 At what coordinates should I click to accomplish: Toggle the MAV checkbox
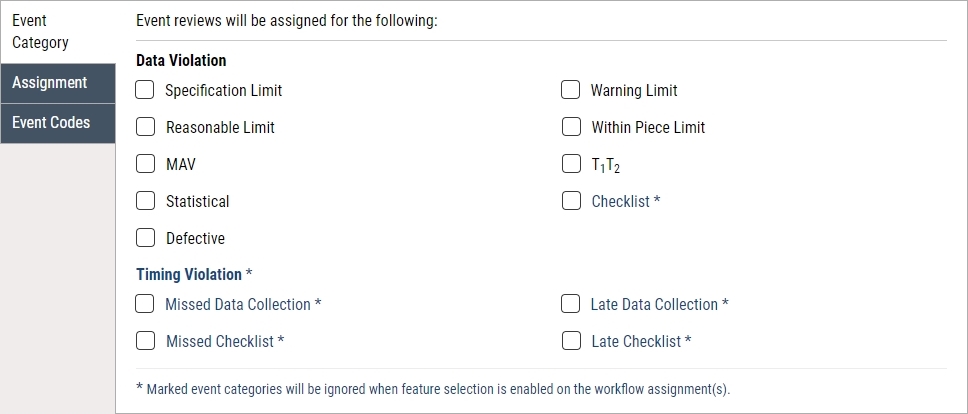pos(146,164)
